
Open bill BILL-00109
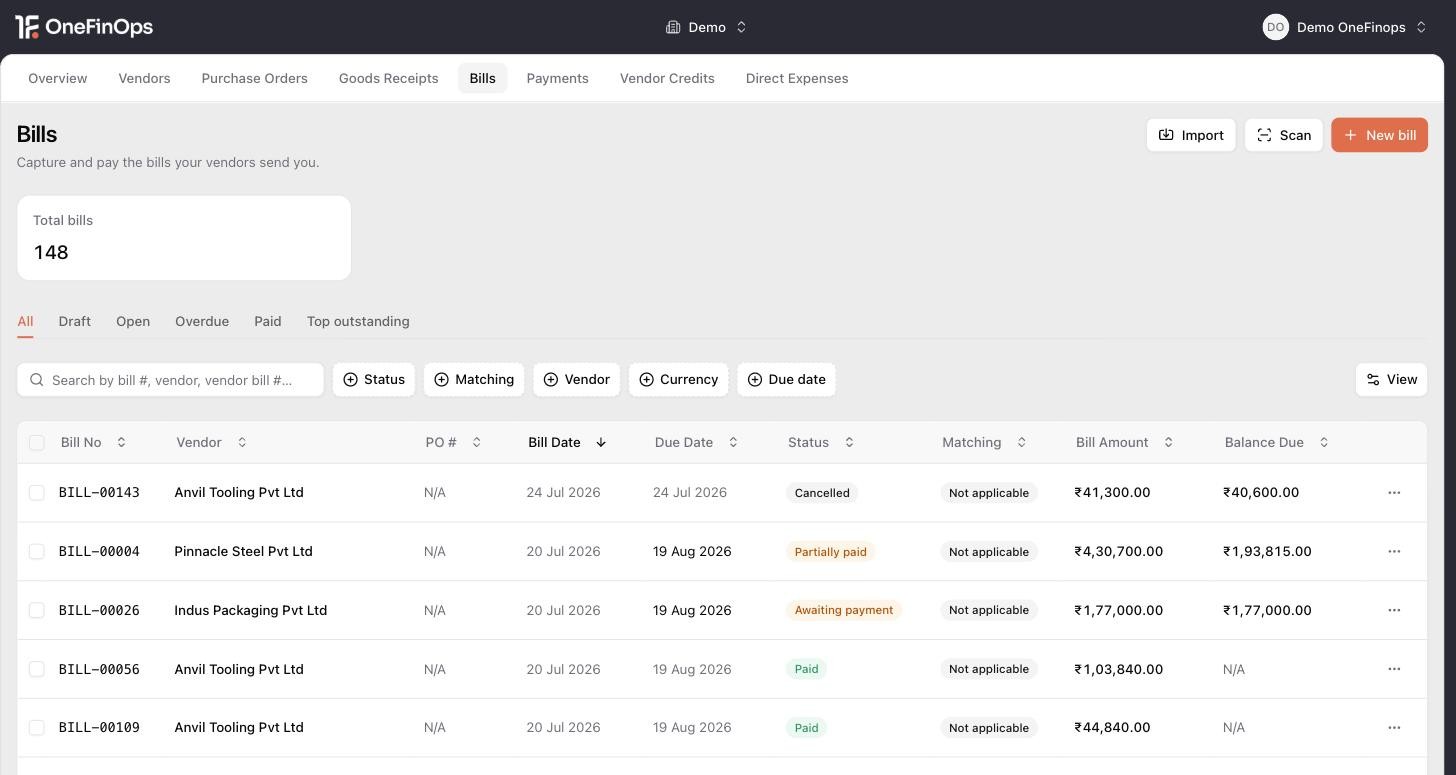(99, 728)
